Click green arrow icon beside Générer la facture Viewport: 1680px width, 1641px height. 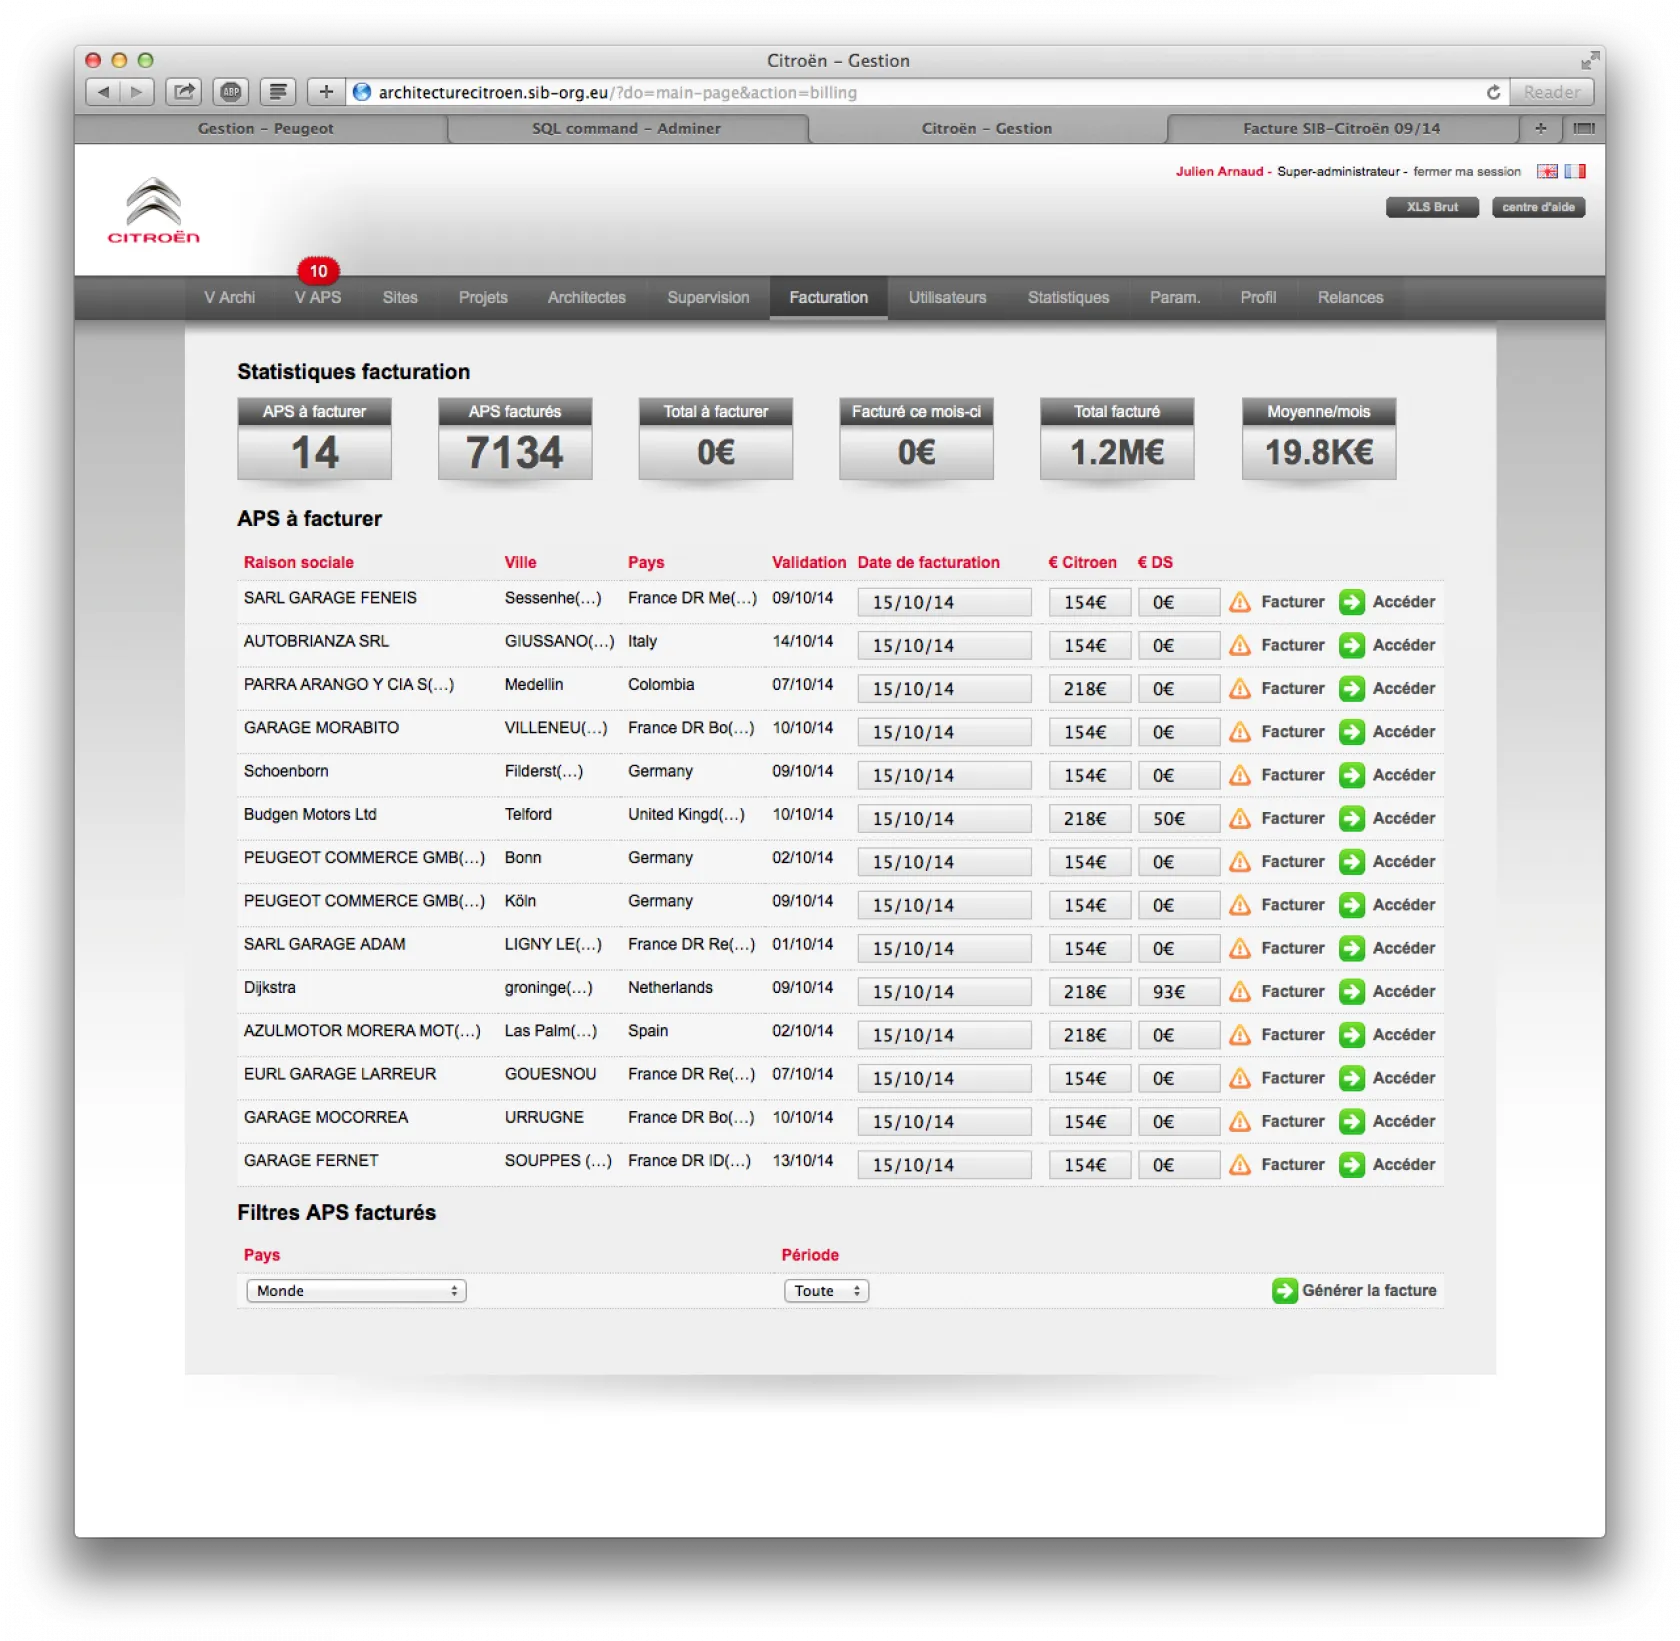click(x=1284, y=1291)
